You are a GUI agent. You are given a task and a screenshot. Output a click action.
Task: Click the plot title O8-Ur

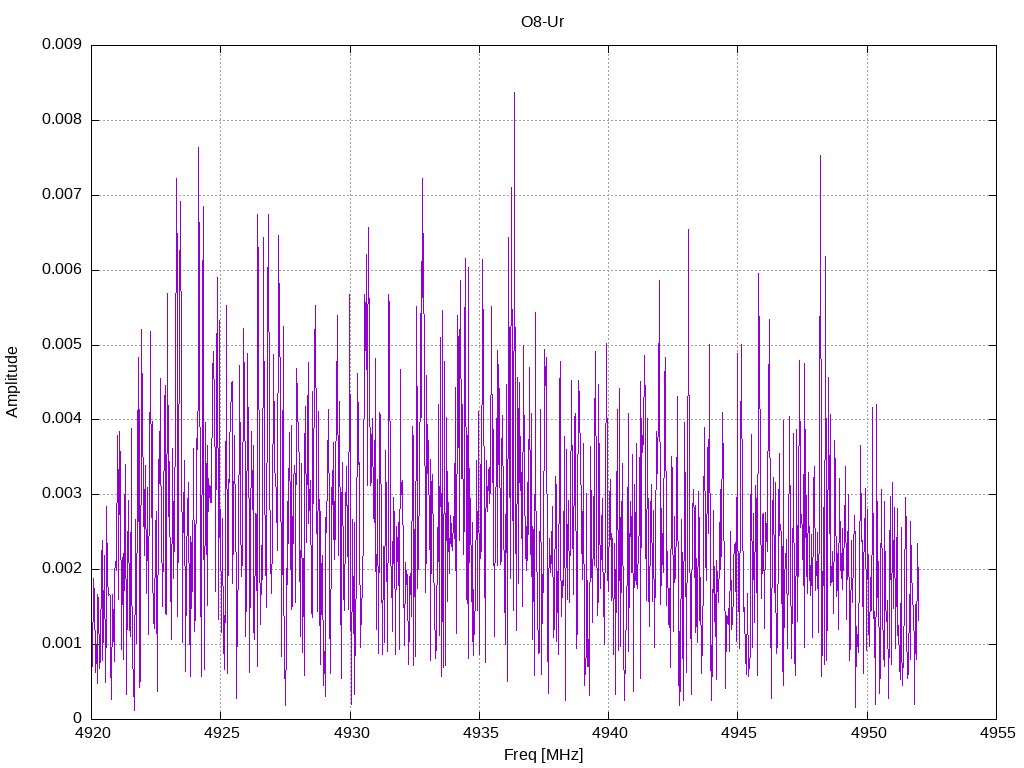point(542,22)
